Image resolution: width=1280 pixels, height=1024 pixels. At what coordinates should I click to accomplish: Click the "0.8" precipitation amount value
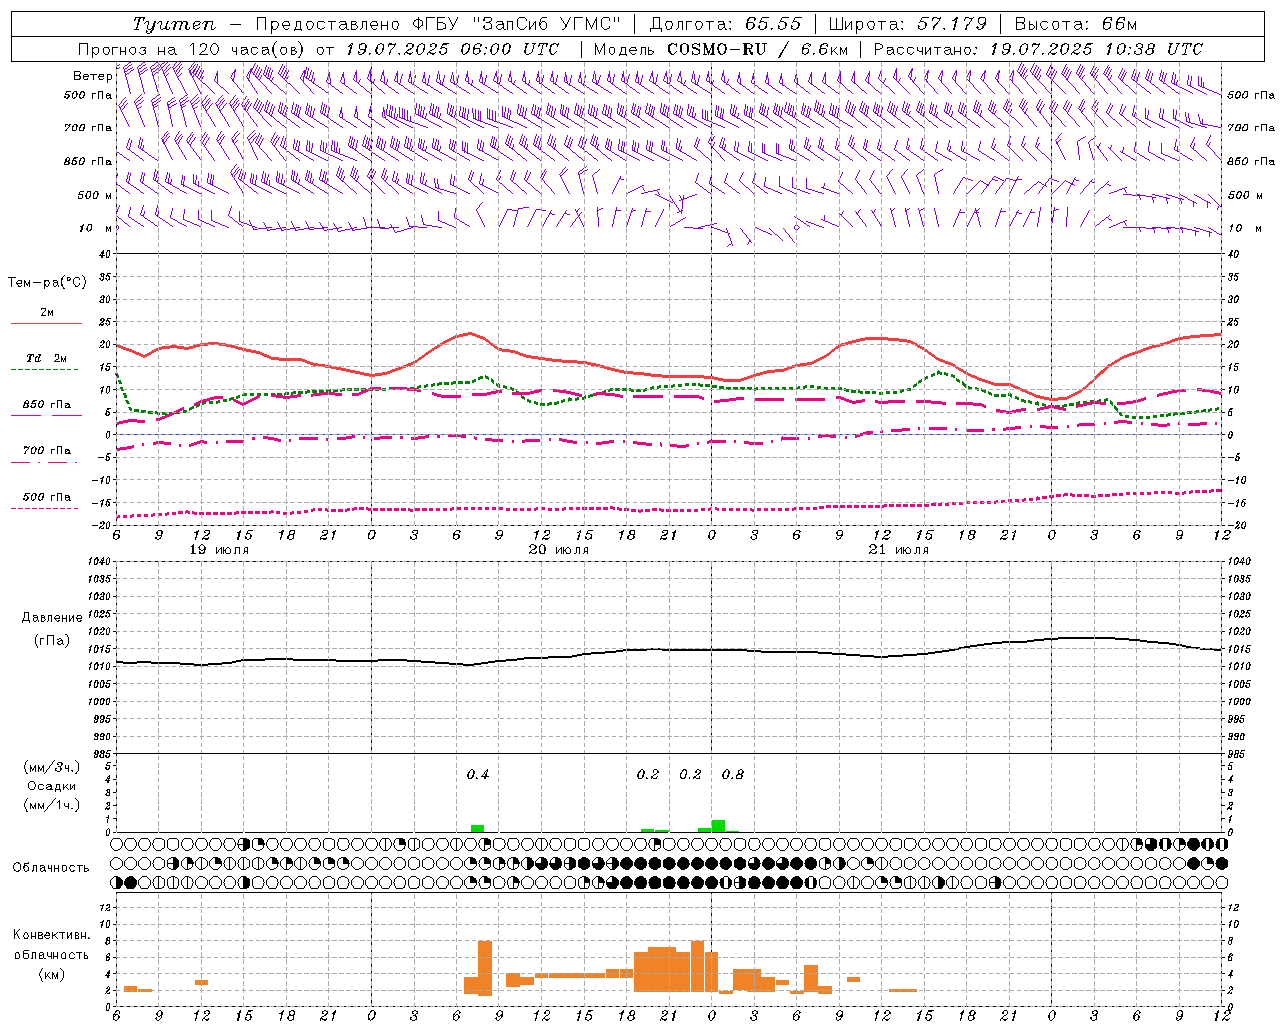(733, 774)
